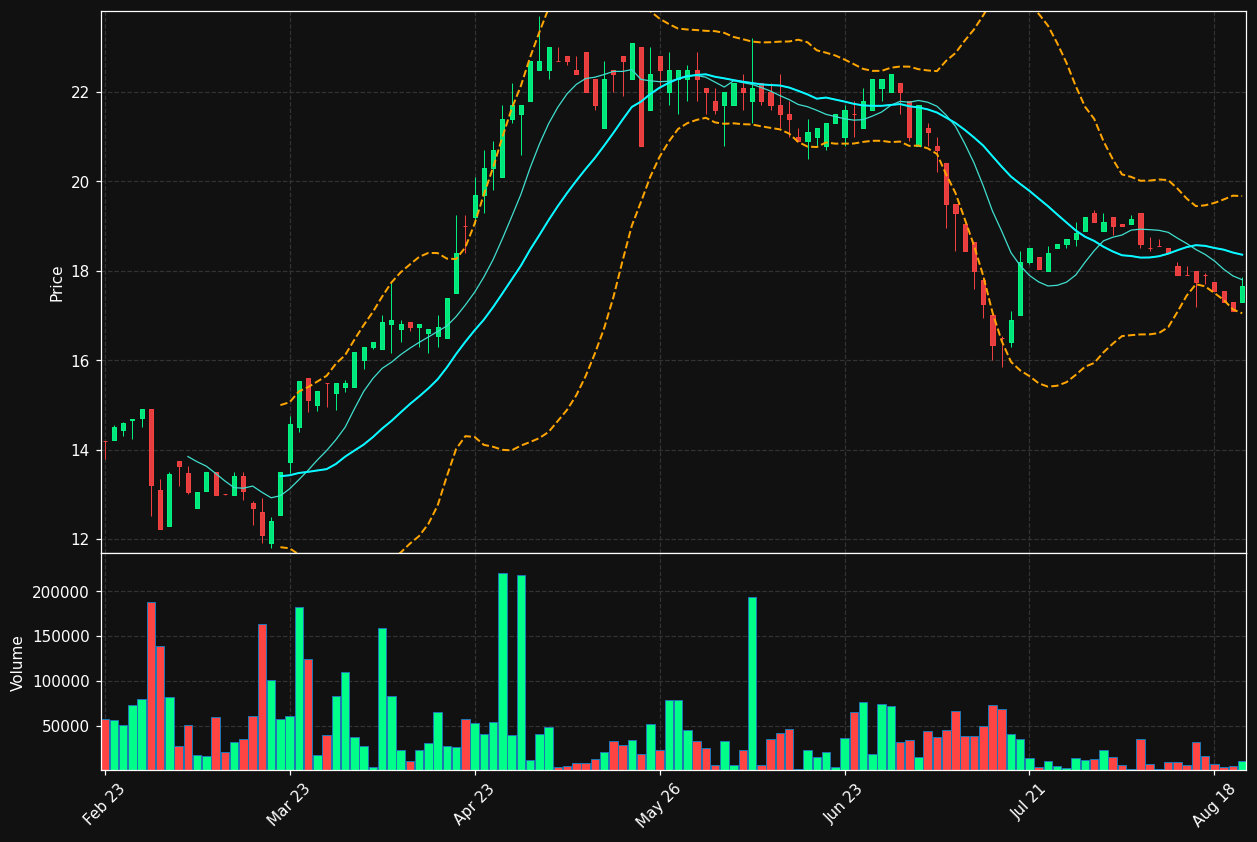This screenshot has width=1257, height=842.
Task: Click the "Apr 23" date label
Action: tap(474, 804)
